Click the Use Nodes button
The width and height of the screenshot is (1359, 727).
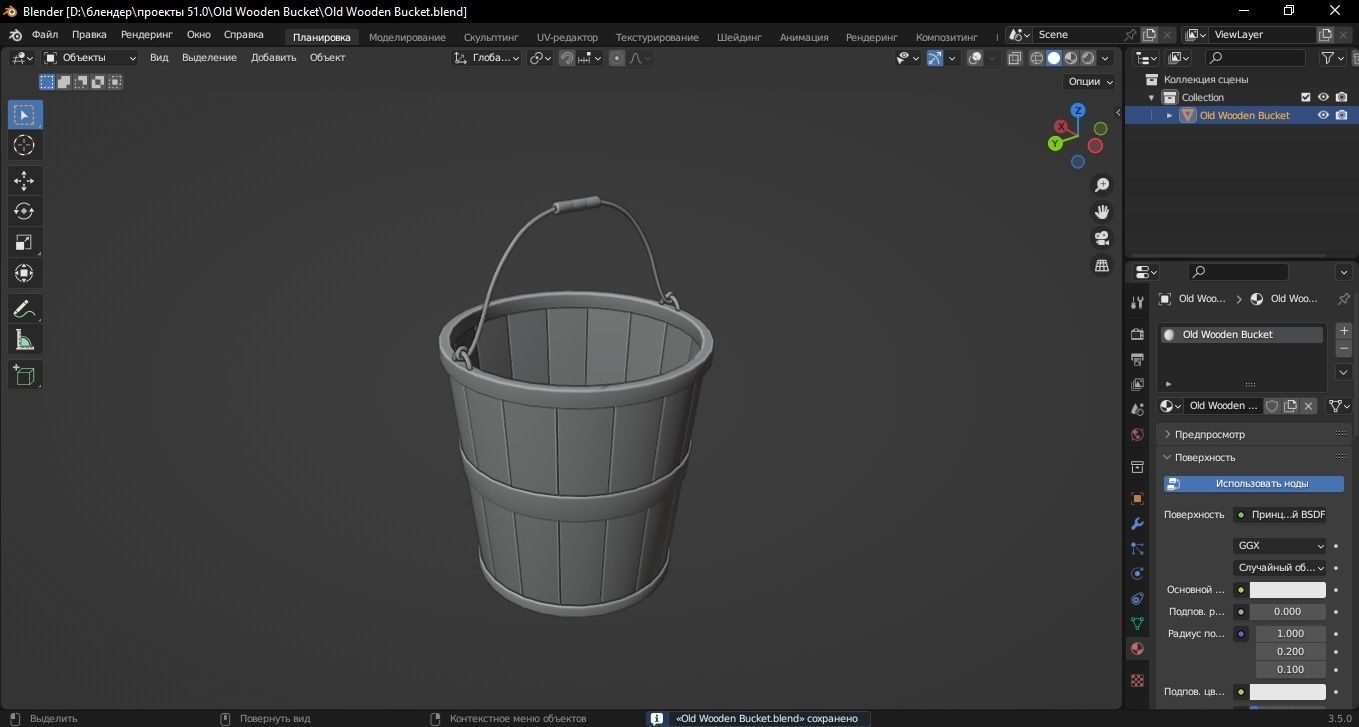tap(1254, 484)
